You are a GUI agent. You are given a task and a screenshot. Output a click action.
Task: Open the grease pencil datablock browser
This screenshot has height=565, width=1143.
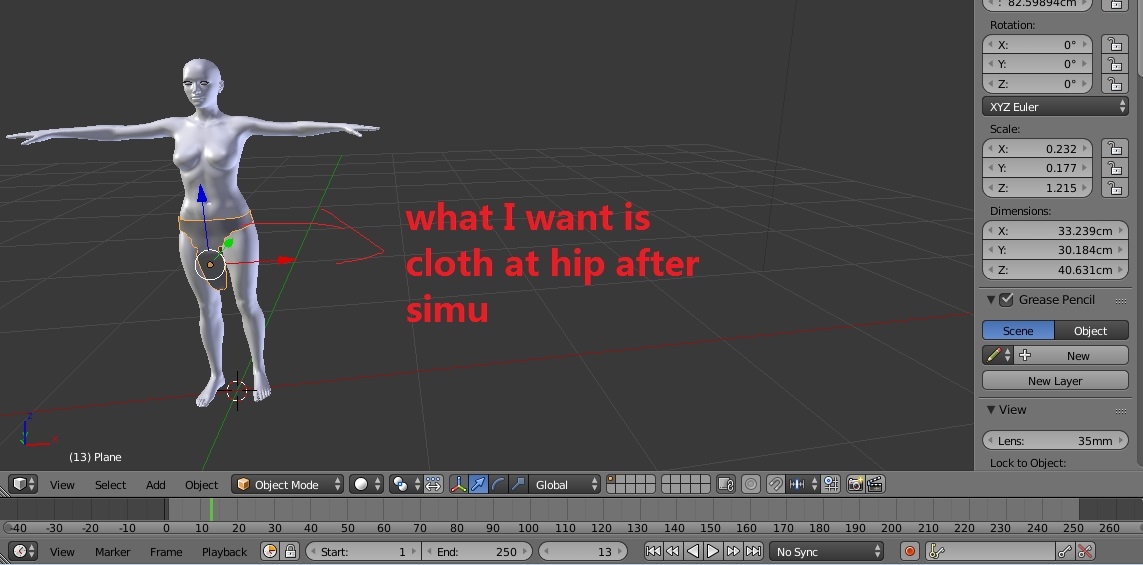(x=998, y=355)
